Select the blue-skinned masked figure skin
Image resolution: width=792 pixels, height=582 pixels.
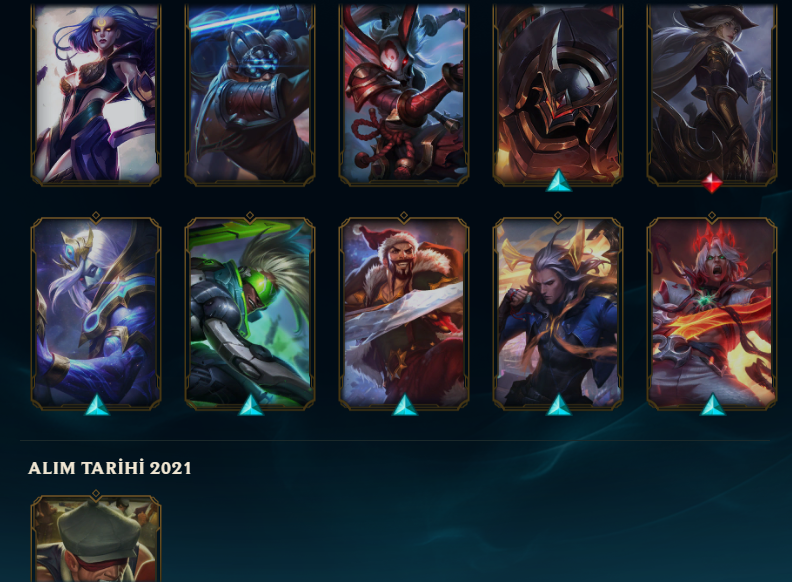[x=96, y=313]
